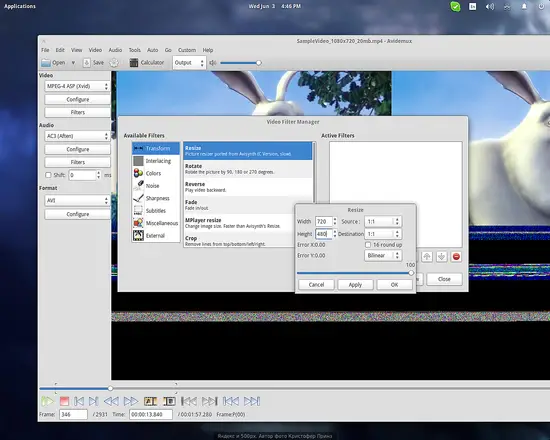Image resolution: width=550 pixels, height=440 pixels.
Task: Move the active filter up
Action: pyautogui.click(x=427, y=257)
